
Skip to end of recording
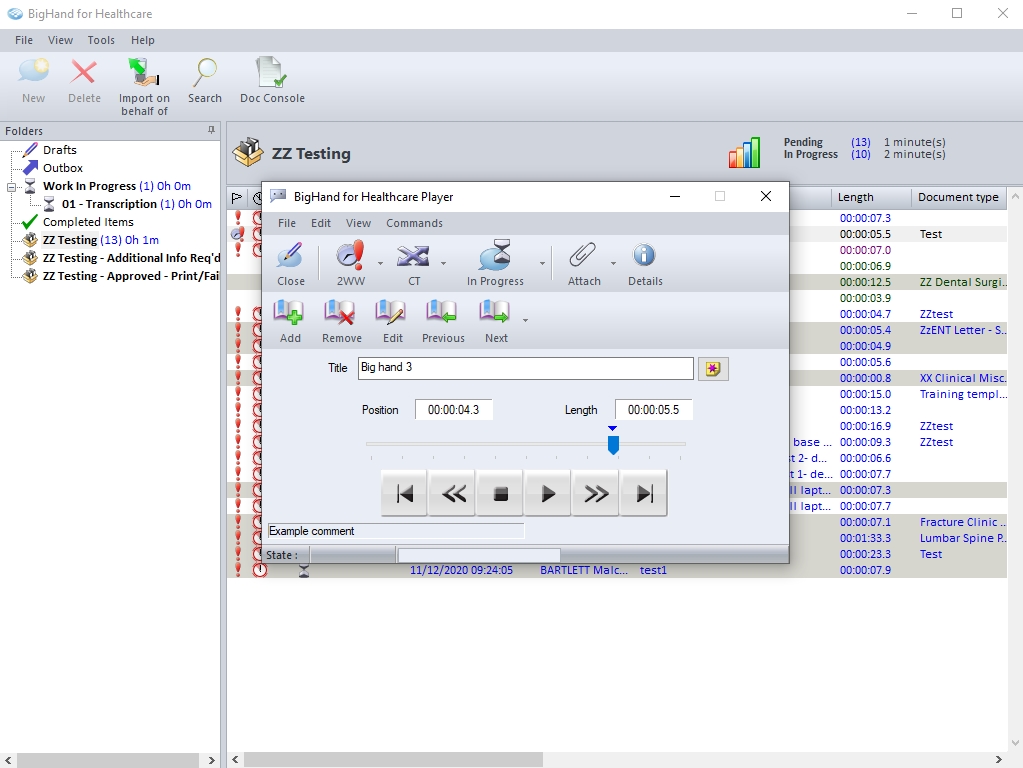coord(644,494)
